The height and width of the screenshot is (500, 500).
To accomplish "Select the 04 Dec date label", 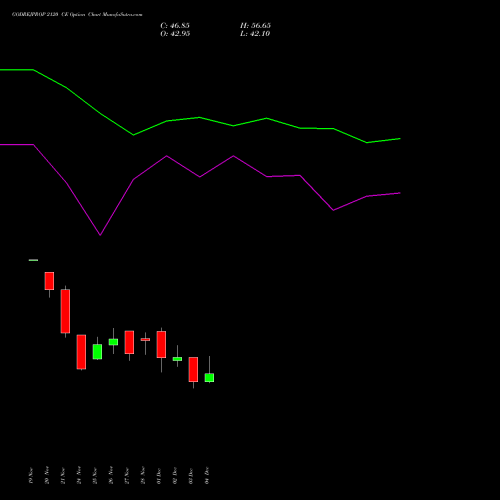I will click(207, 476).
